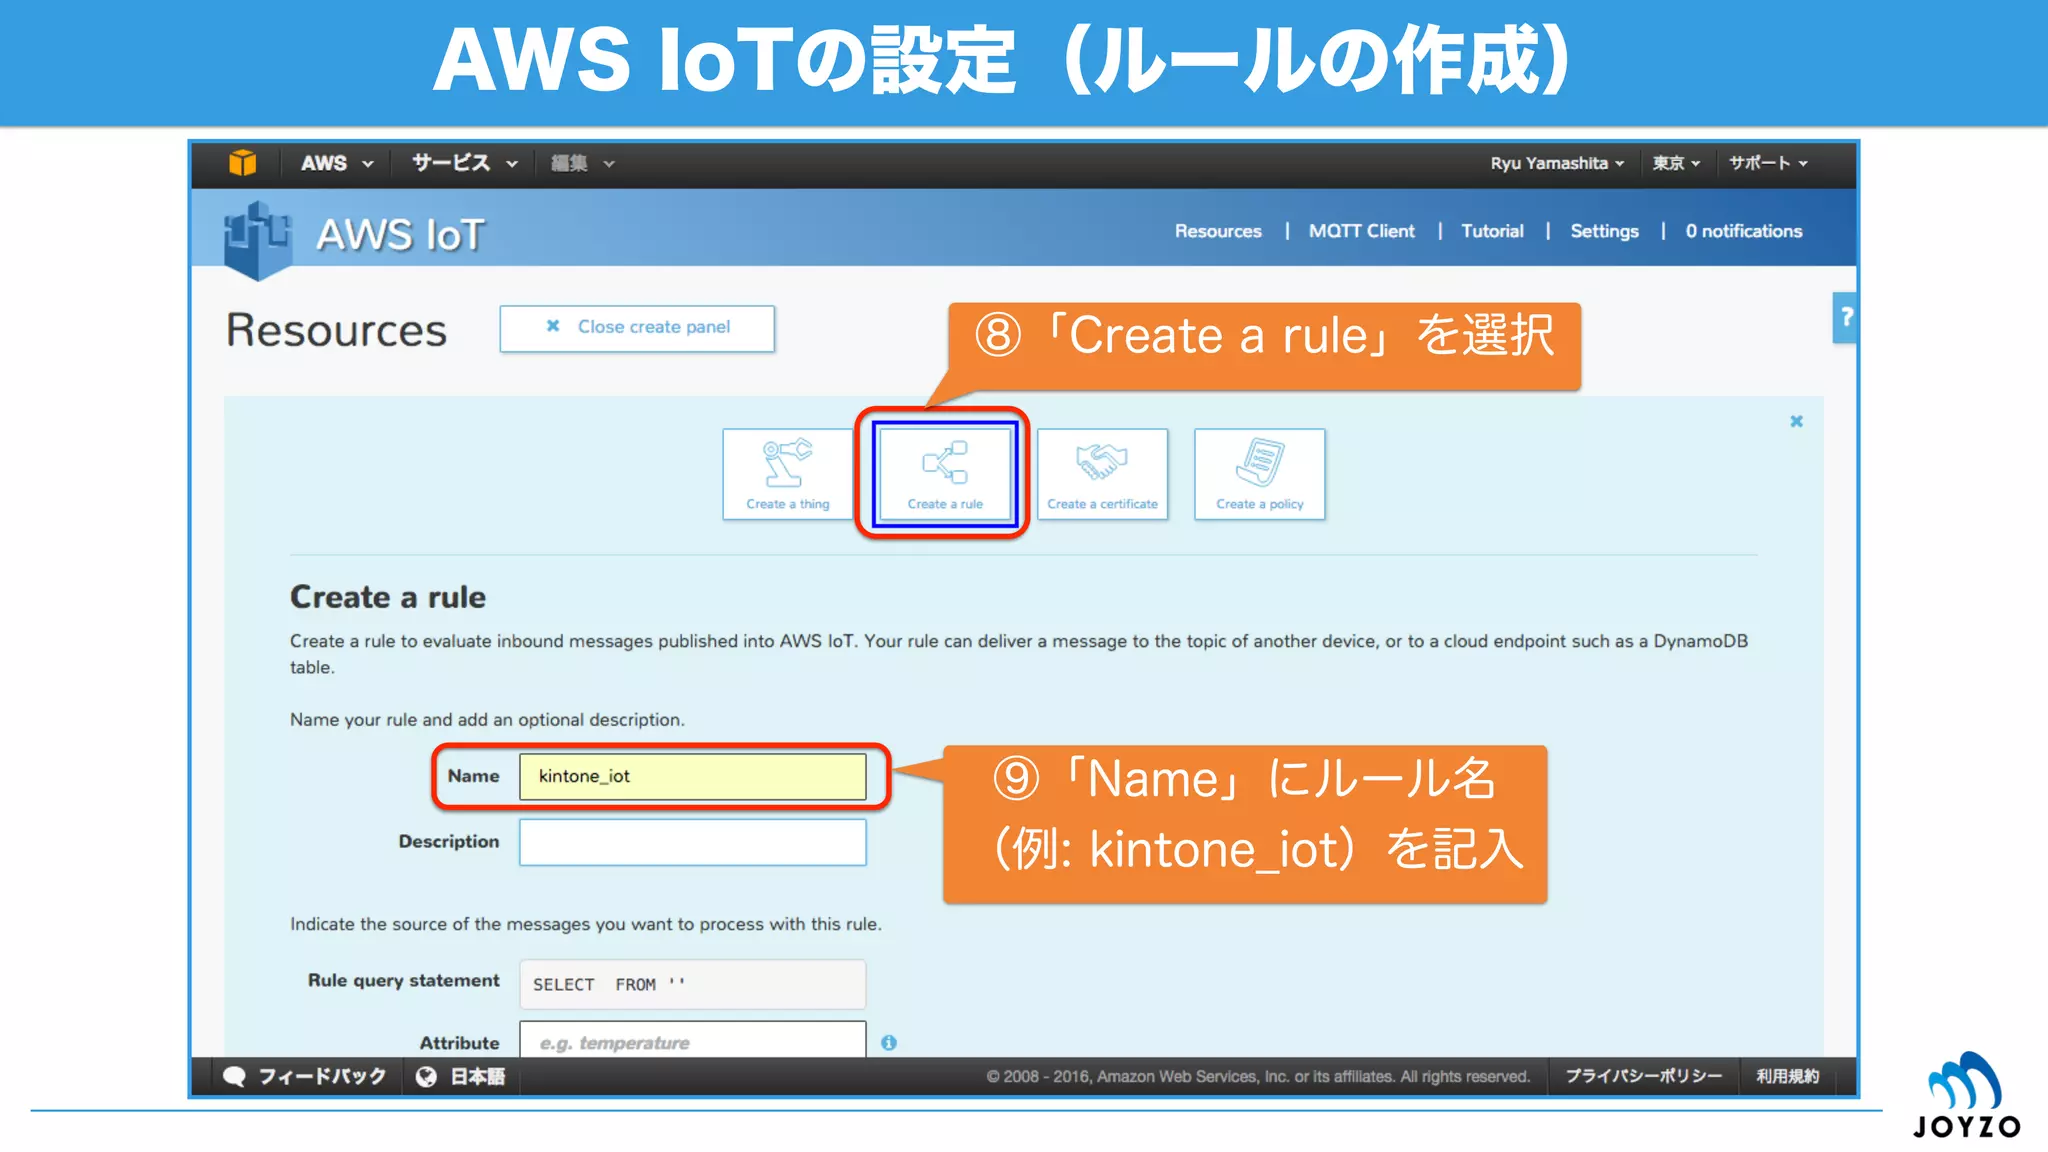
Task: Click the info icon beside Attribute
Action: (x=889, y=1043)
